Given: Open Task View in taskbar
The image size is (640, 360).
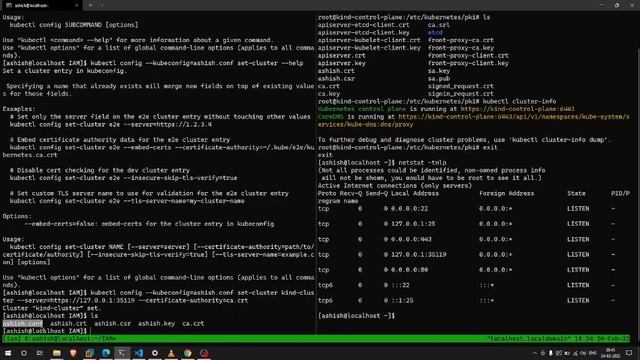Looking at the screenshot, I should click(x=40, y=353).
